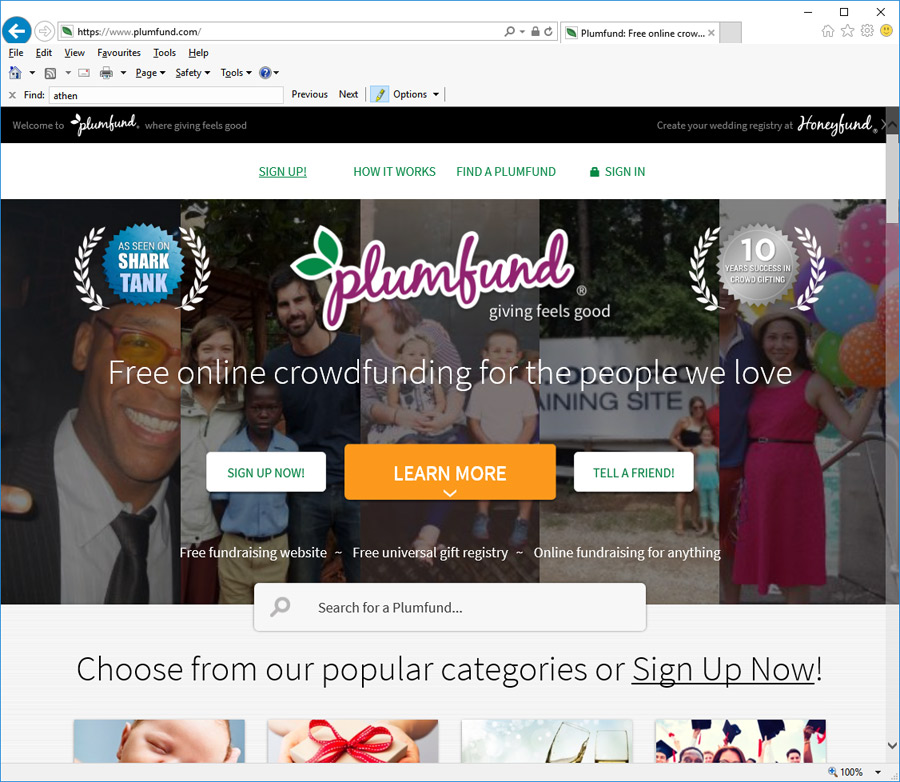
Task: Click the orange LEARN MORE button
Action: click(450, 473)
